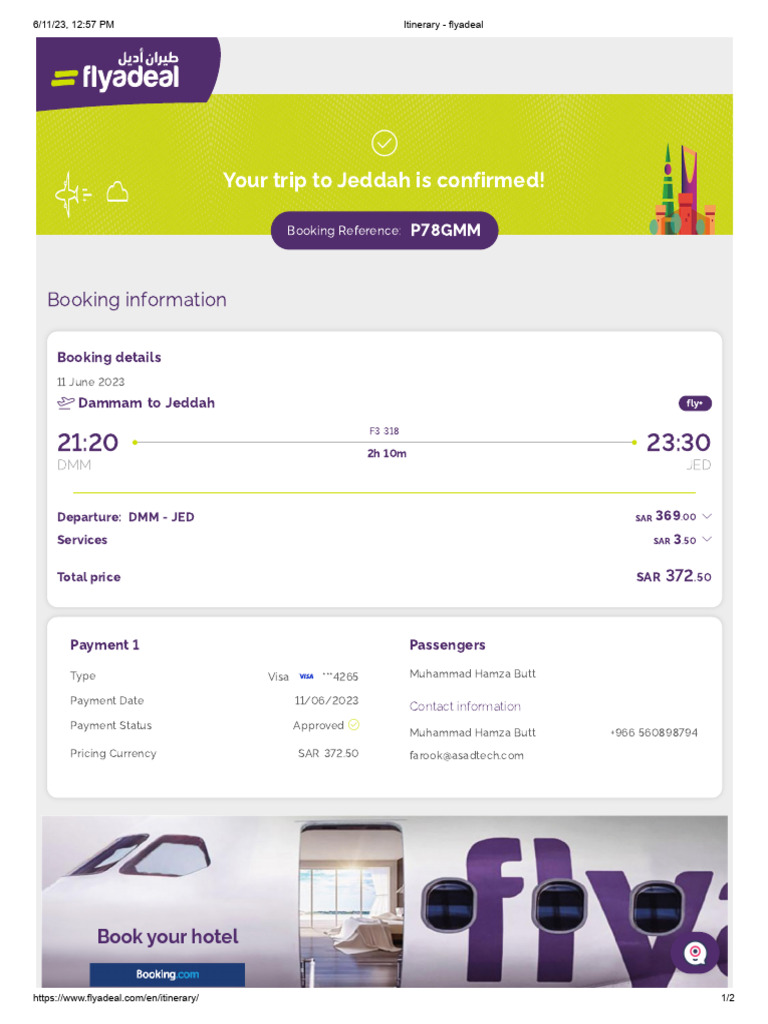Click the Contact information heading

[x=465, y=706]
